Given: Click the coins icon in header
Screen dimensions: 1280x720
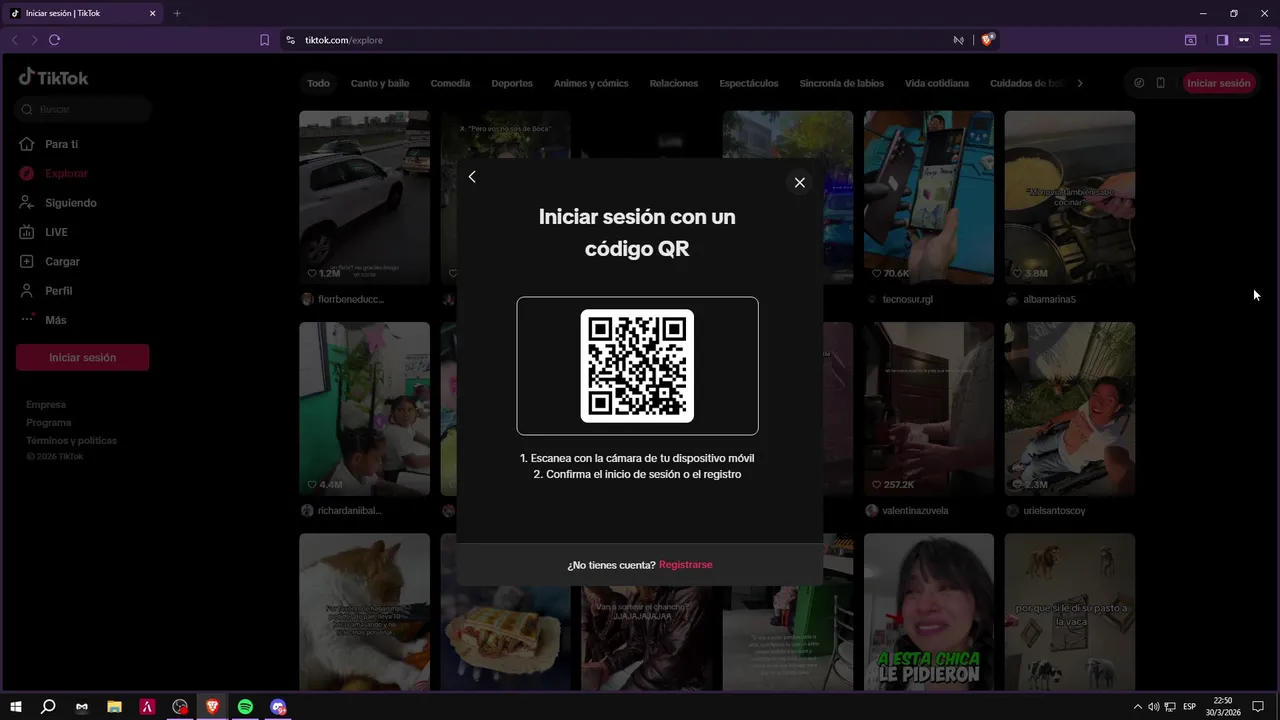Looking at the screenshot, I should click(1139, 83).
